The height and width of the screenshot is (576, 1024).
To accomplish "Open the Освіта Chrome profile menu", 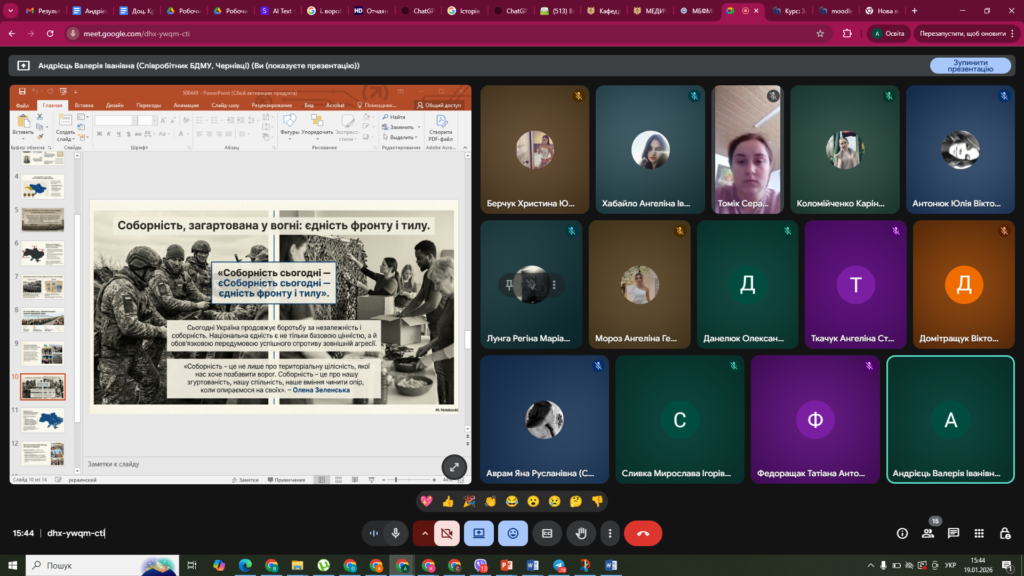I will click(889, 33).
